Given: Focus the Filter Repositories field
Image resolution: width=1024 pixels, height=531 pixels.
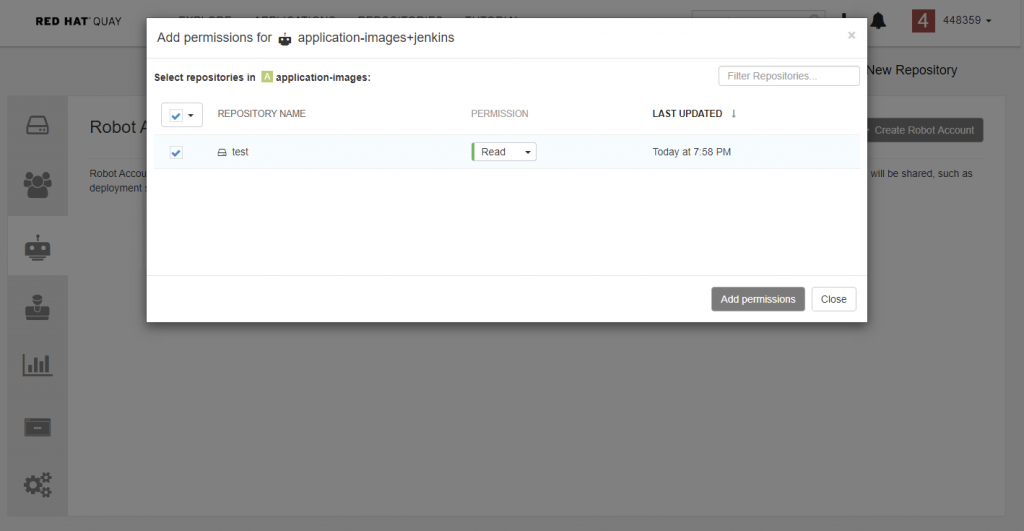Looking at the screenshot, I should coord(788,76).
